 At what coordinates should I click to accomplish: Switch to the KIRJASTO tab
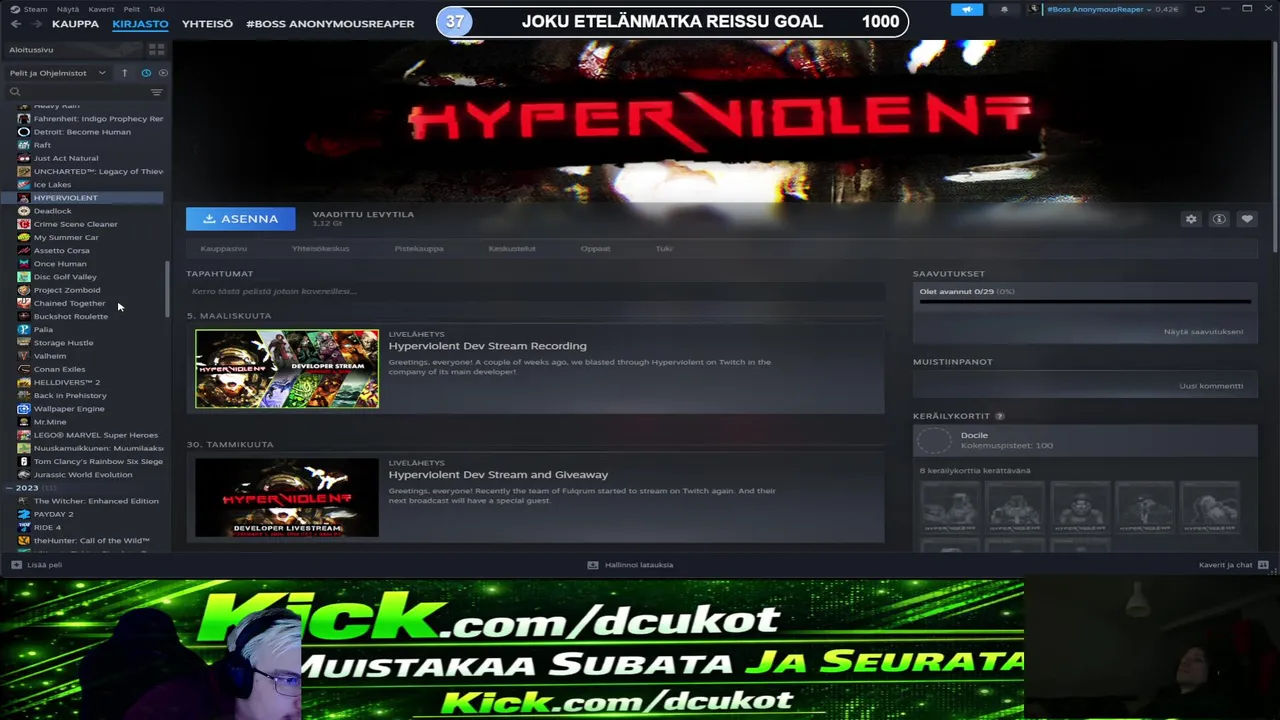click(140, 24)
